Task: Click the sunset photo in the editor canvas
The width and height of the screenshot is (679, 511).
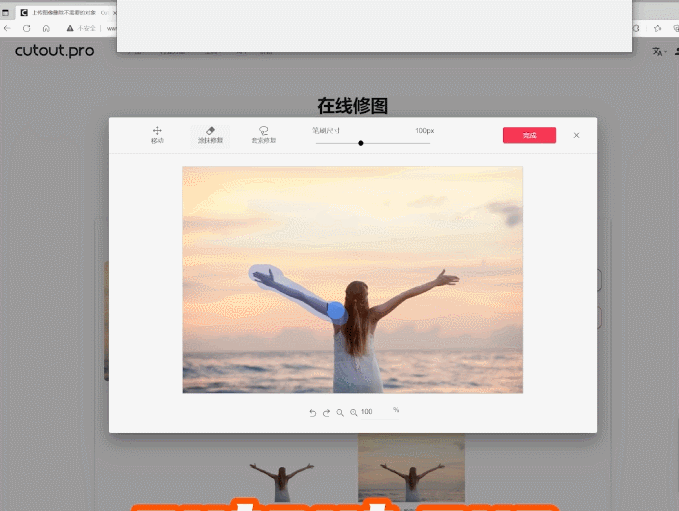Action: (352, 280)
